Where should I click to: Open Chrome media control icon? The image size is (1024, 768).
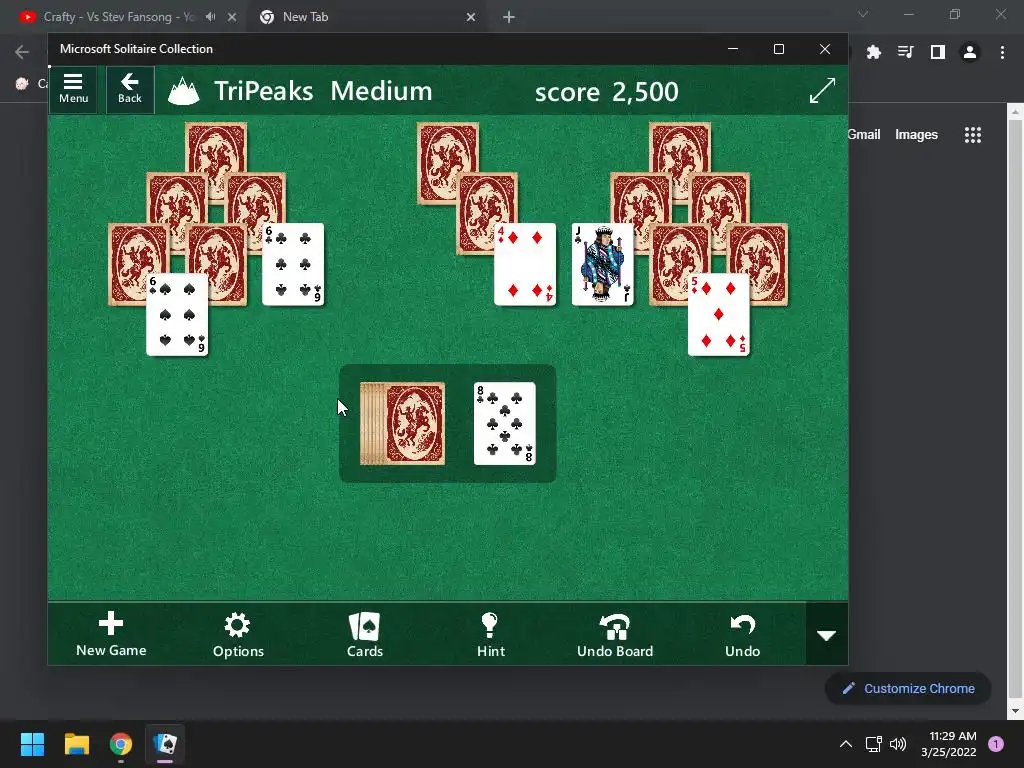point(905,52)
